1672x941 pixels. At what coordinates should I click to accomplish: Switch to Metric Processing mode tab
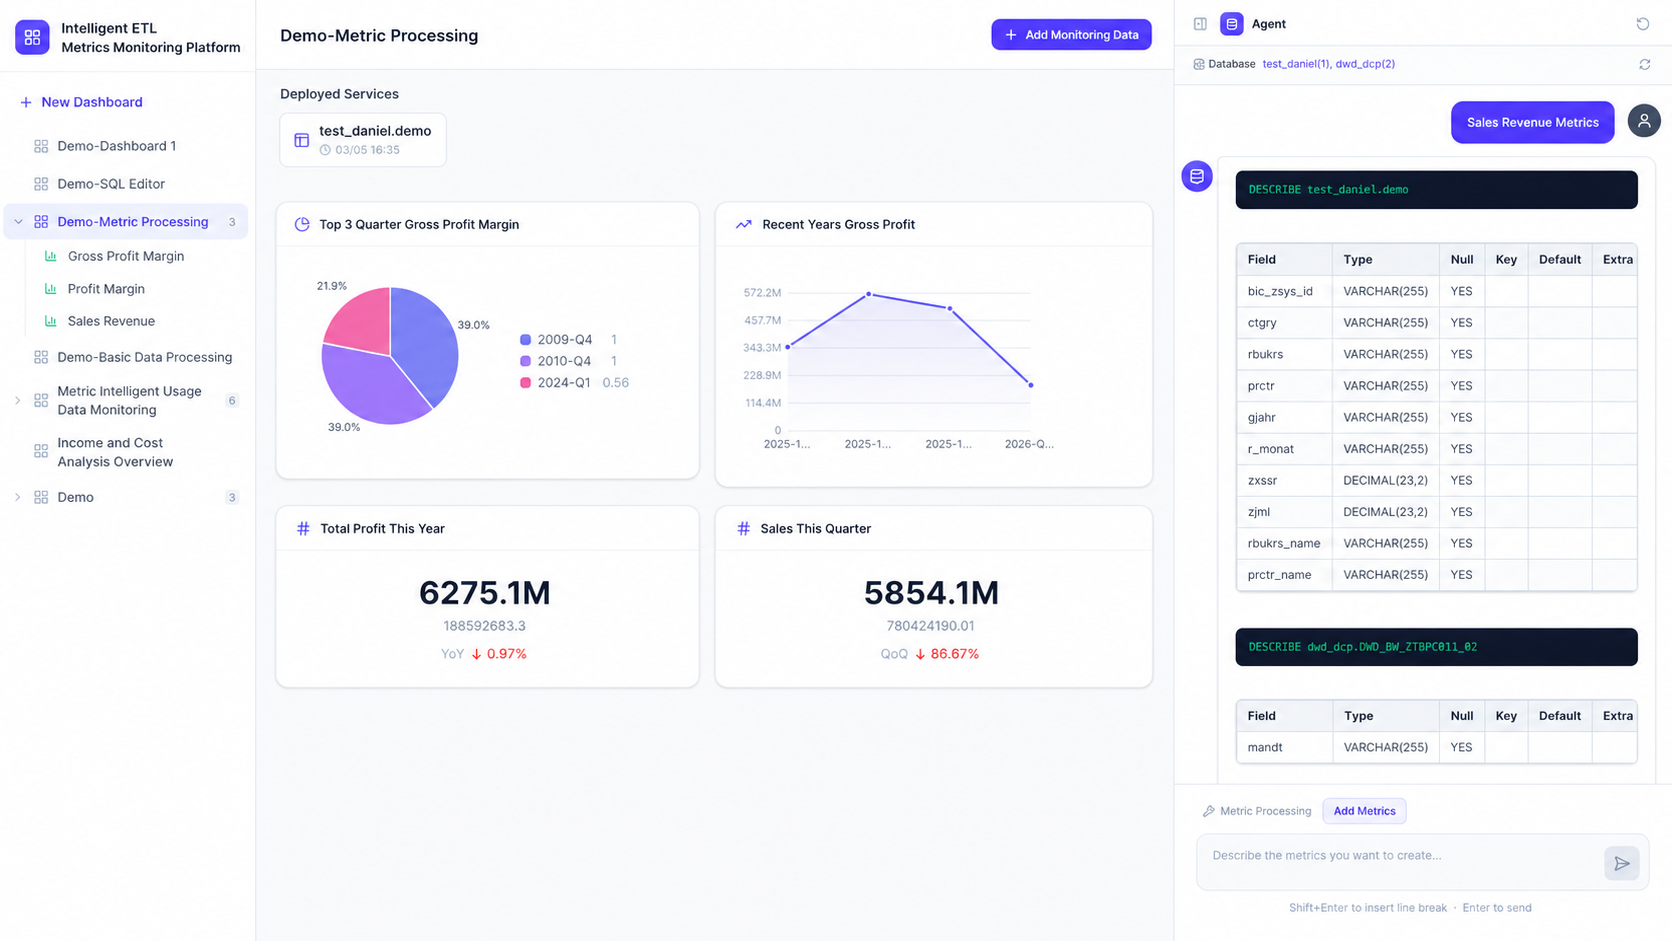[x=1257, y=811]
